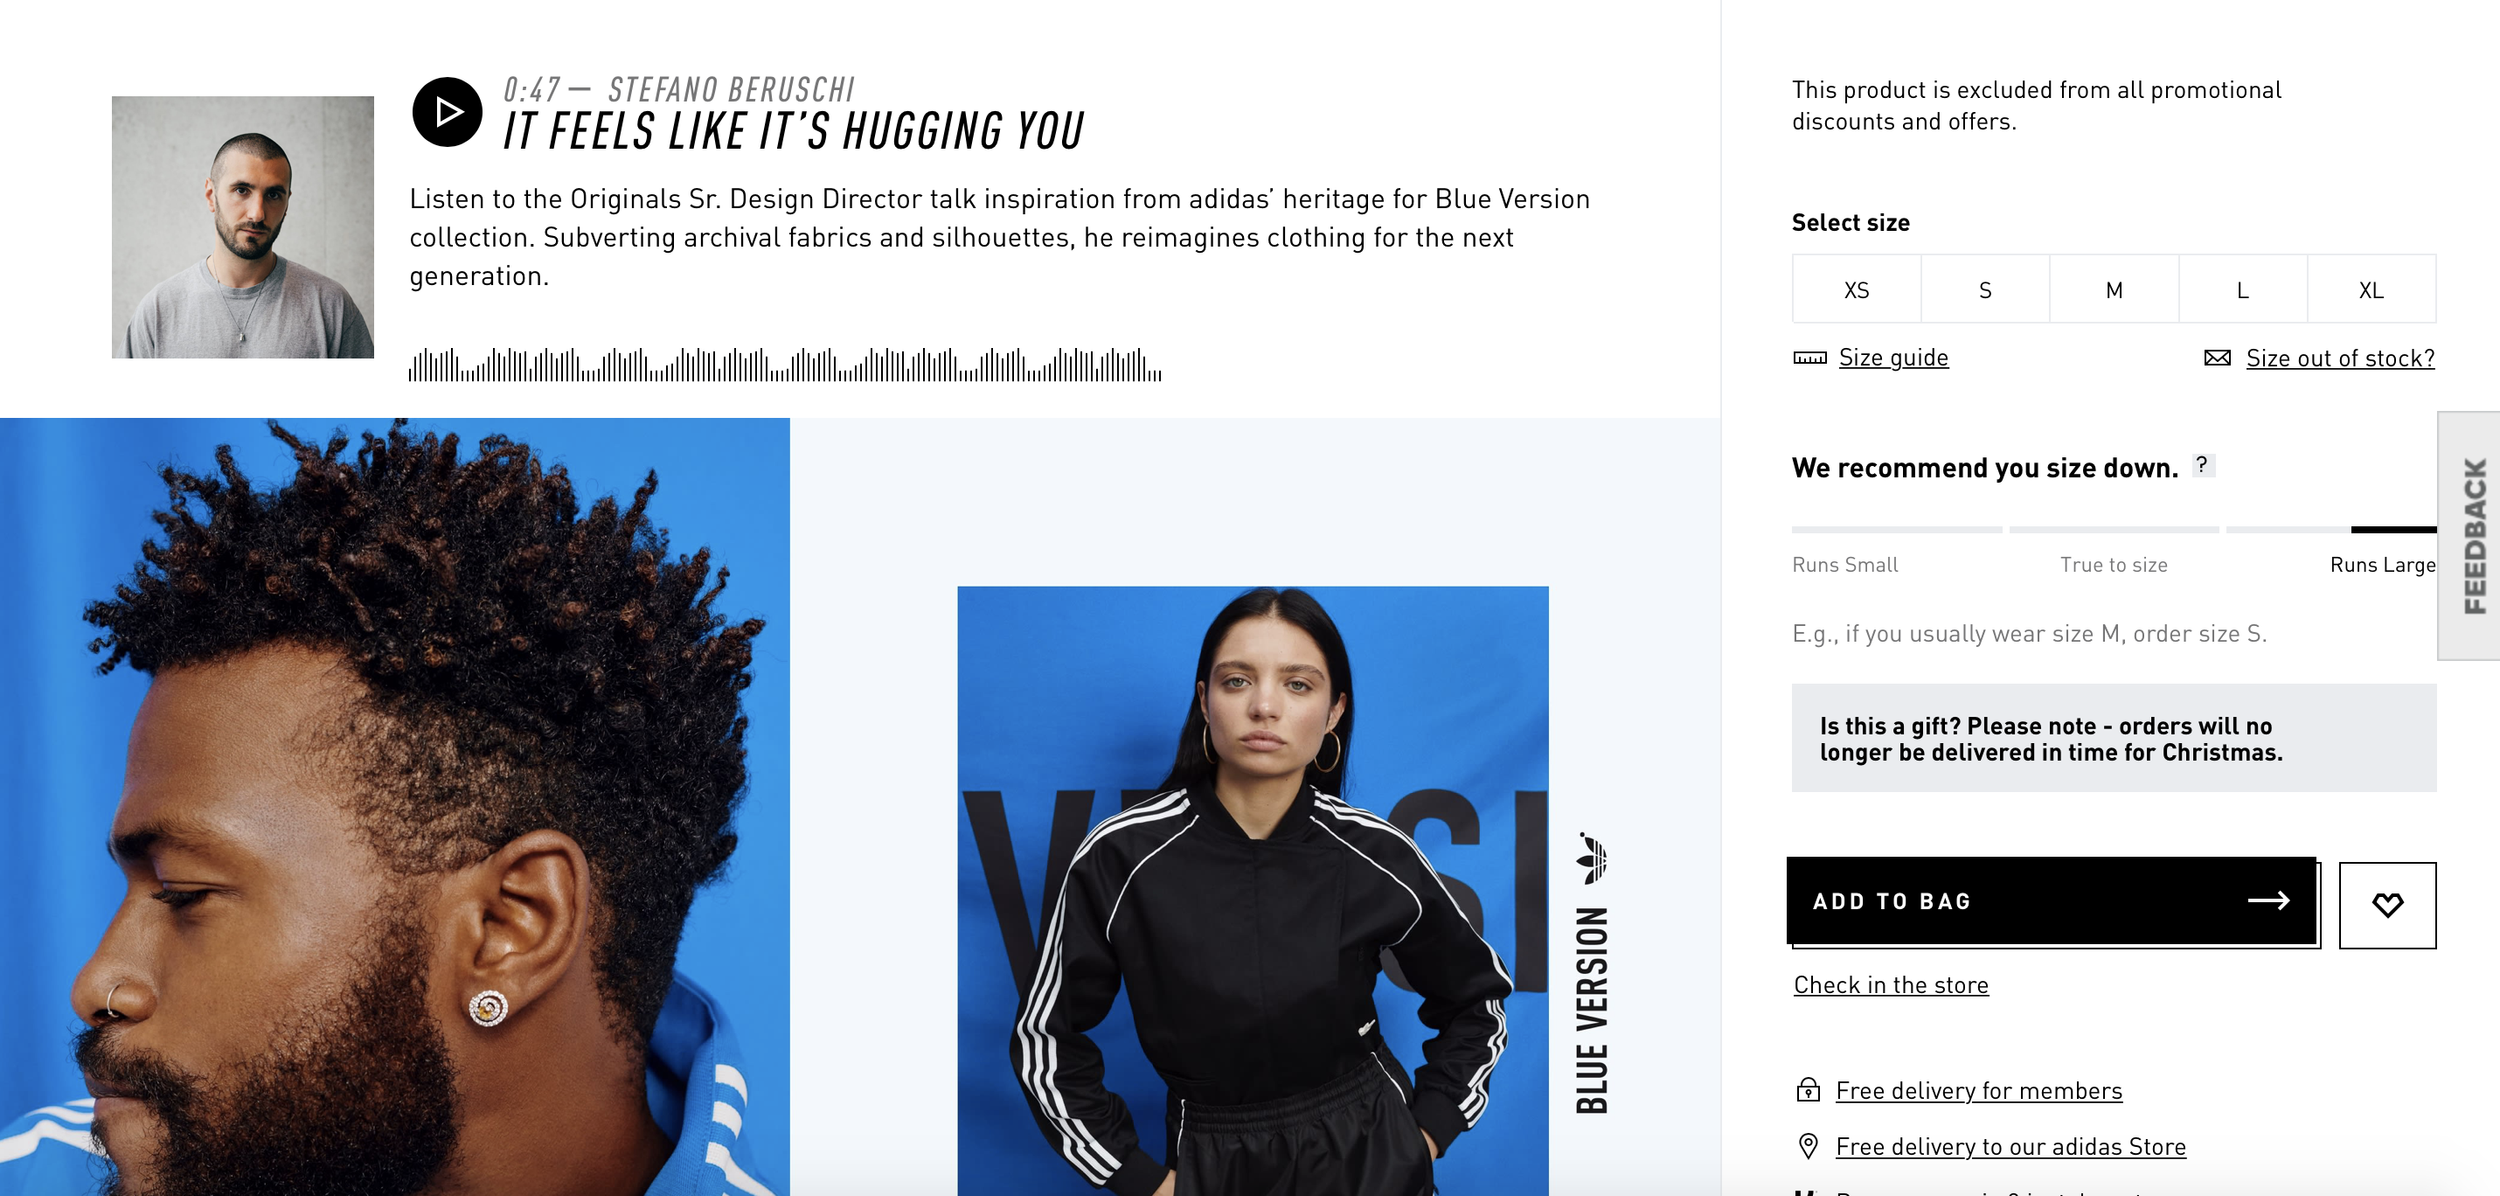Click the lock icon beside free member delivery
Screen dimensions: 2500x1196
click(x=1808, y=1090)
